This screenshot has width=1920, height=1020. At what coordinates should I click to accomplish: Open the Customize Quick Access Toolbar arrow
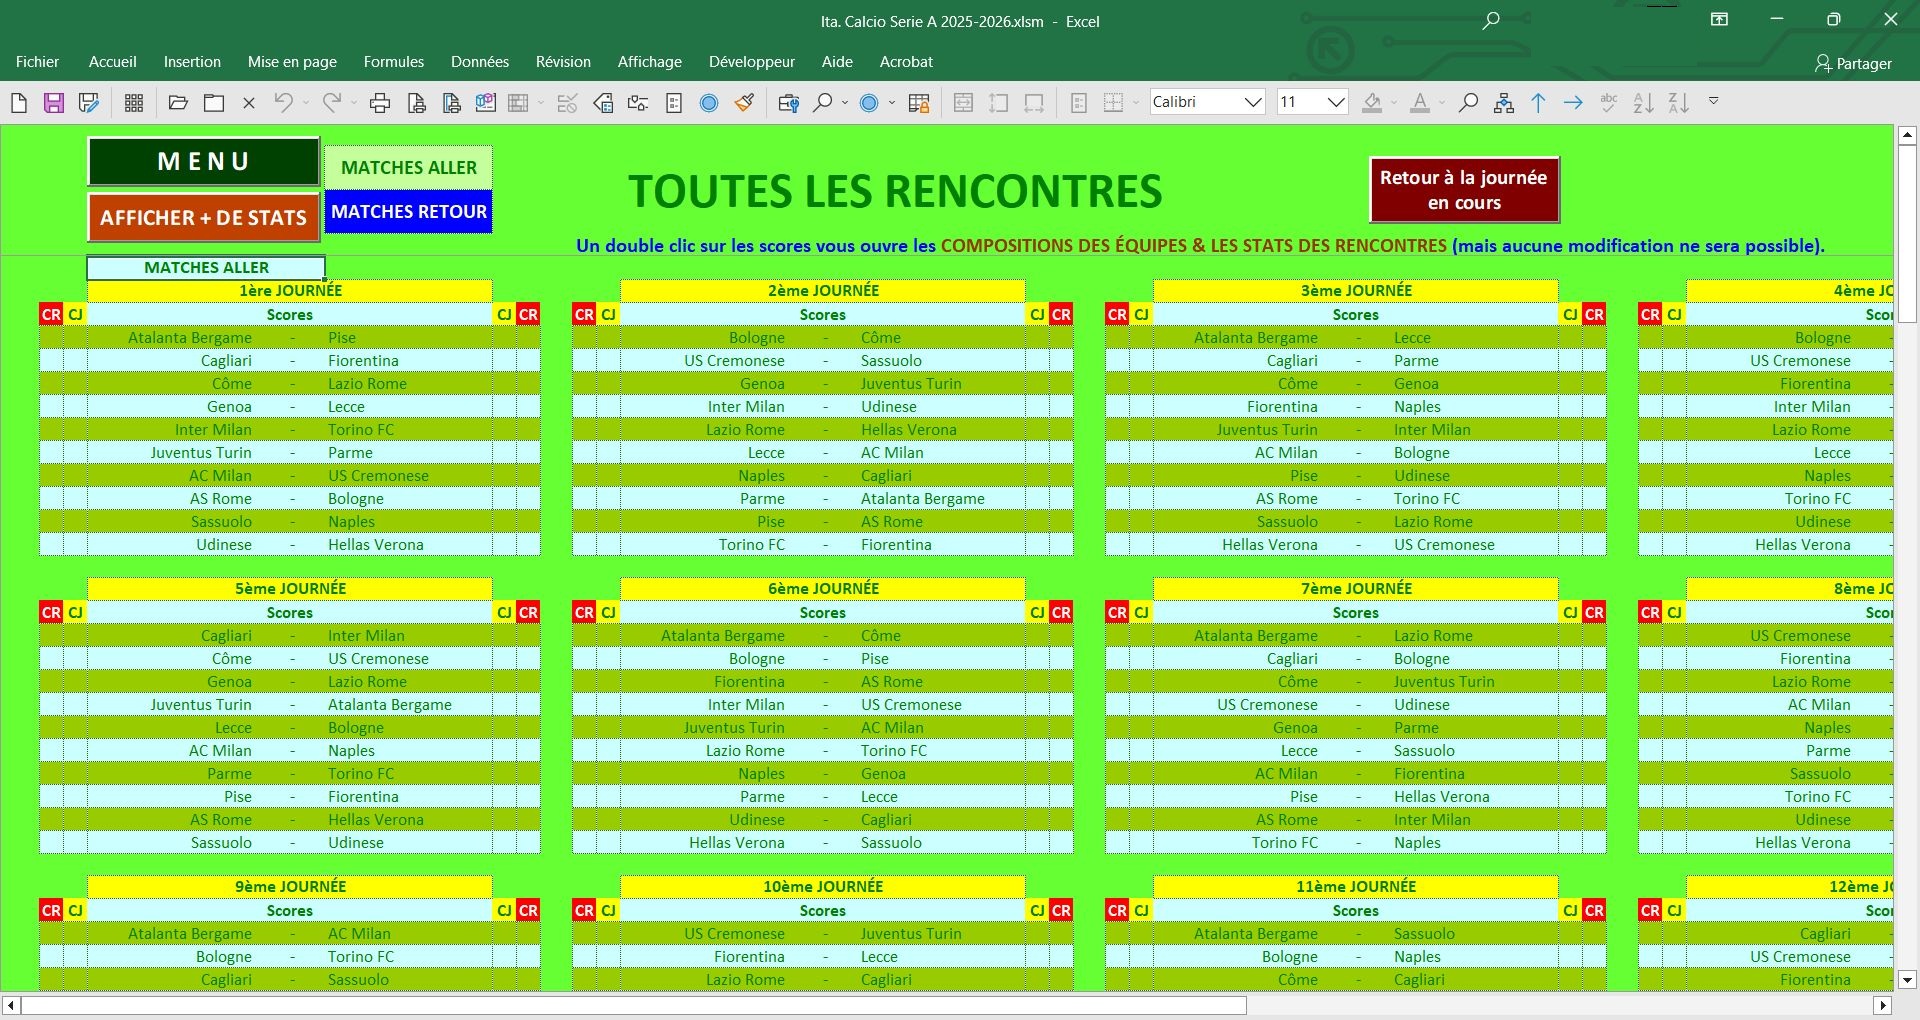click(1714, 101)
